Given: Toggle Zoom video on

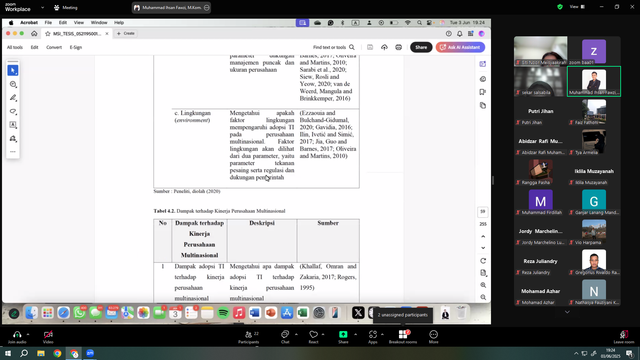Looking at the screenshot, I should [x=48, y=337].
